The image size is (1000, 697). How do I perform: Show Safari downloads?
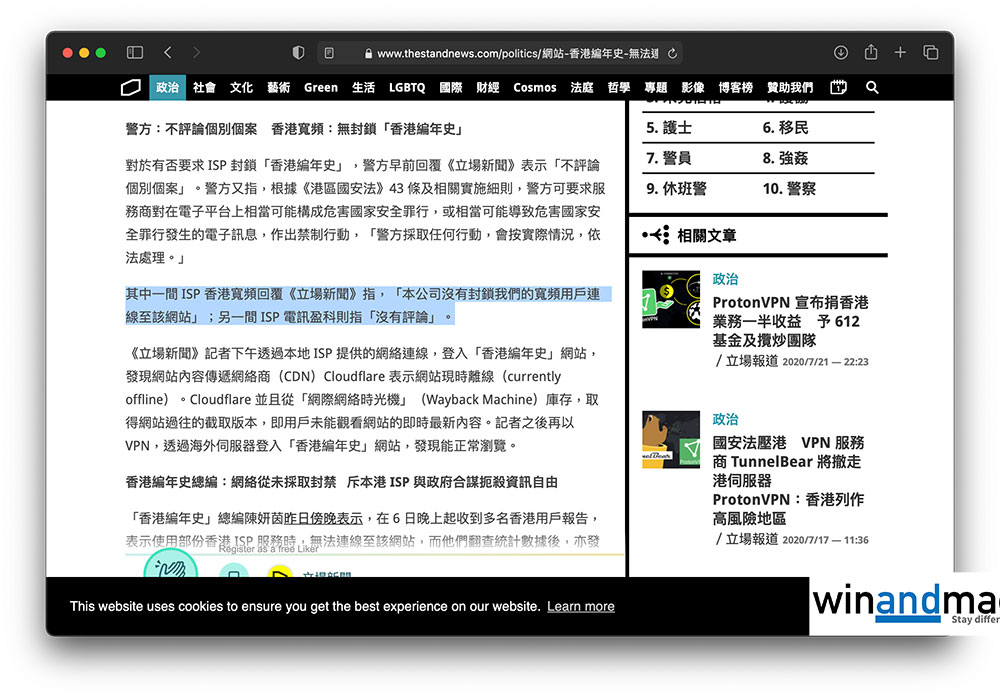click(x=840, y=53)
